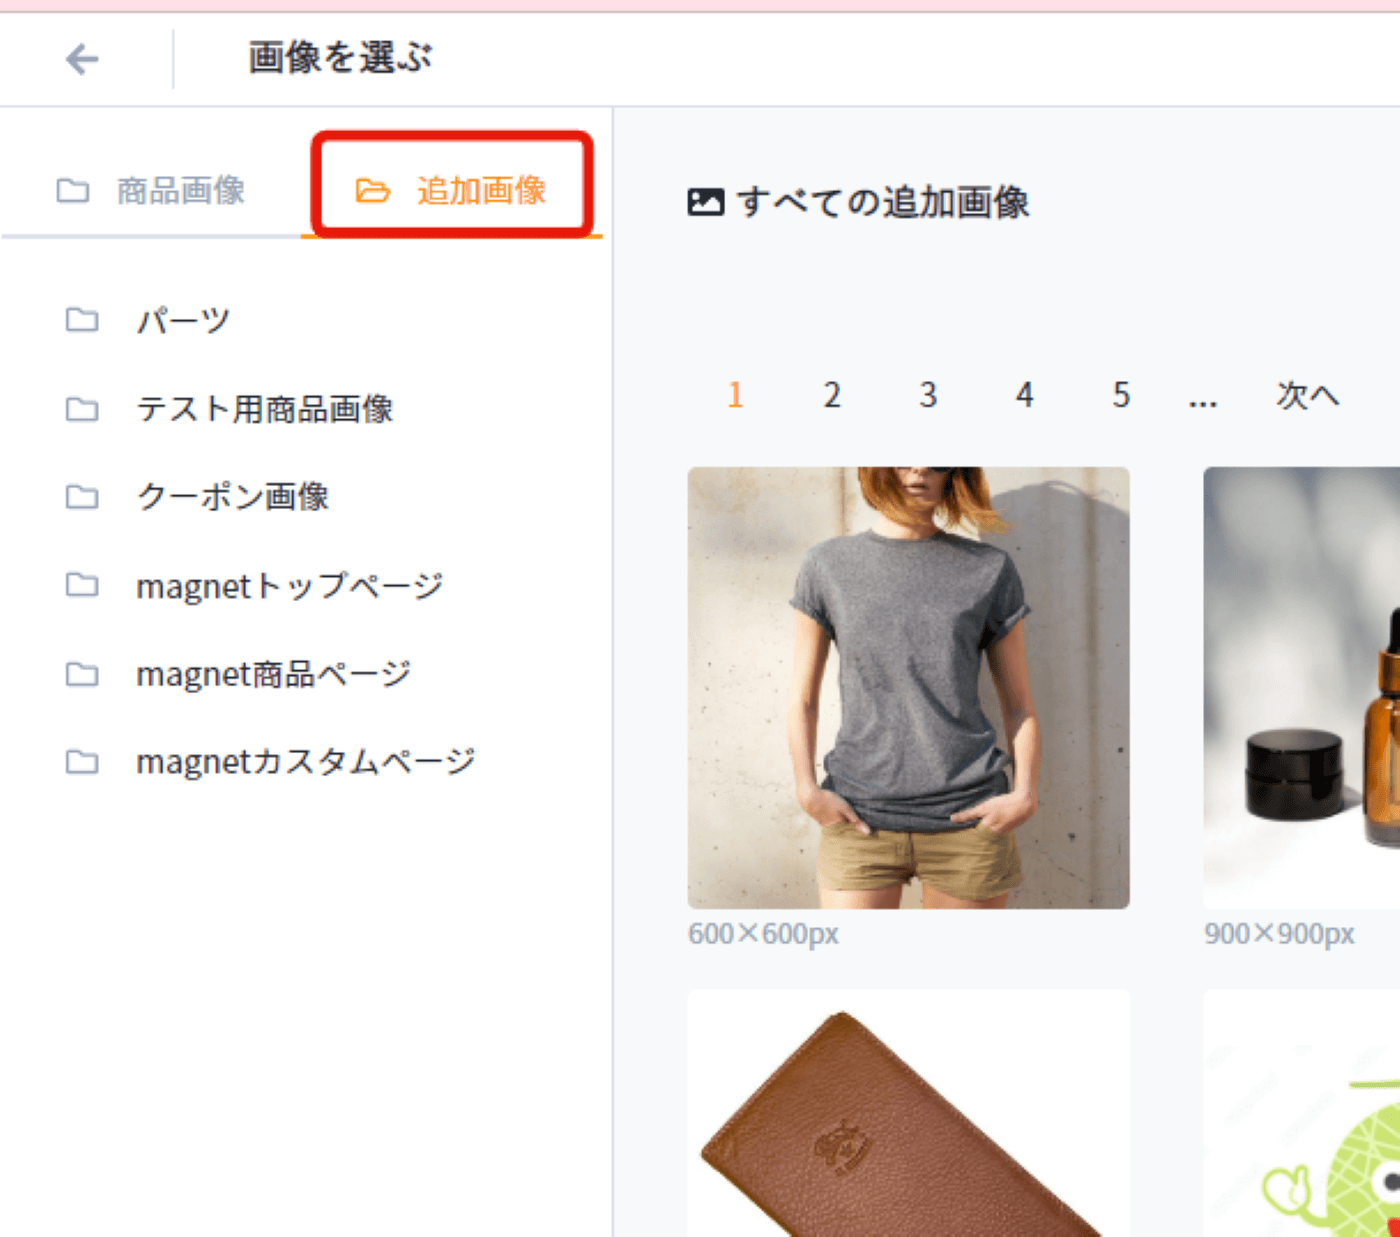Click the image icon beside すべての追加画像
Screen dimensions: 1400x1237
pos(706,202)
